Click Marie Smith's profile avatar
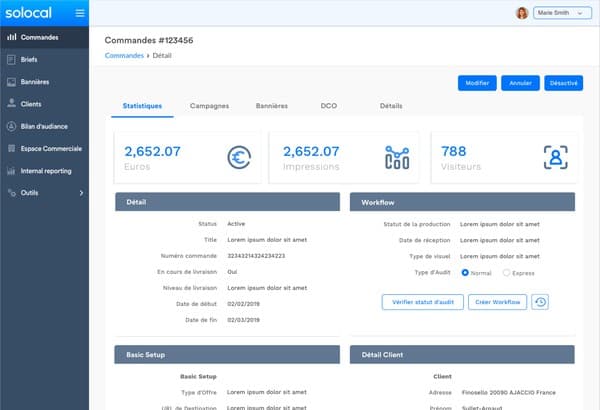Screen dimensions: 600x410 coord(521,13)
